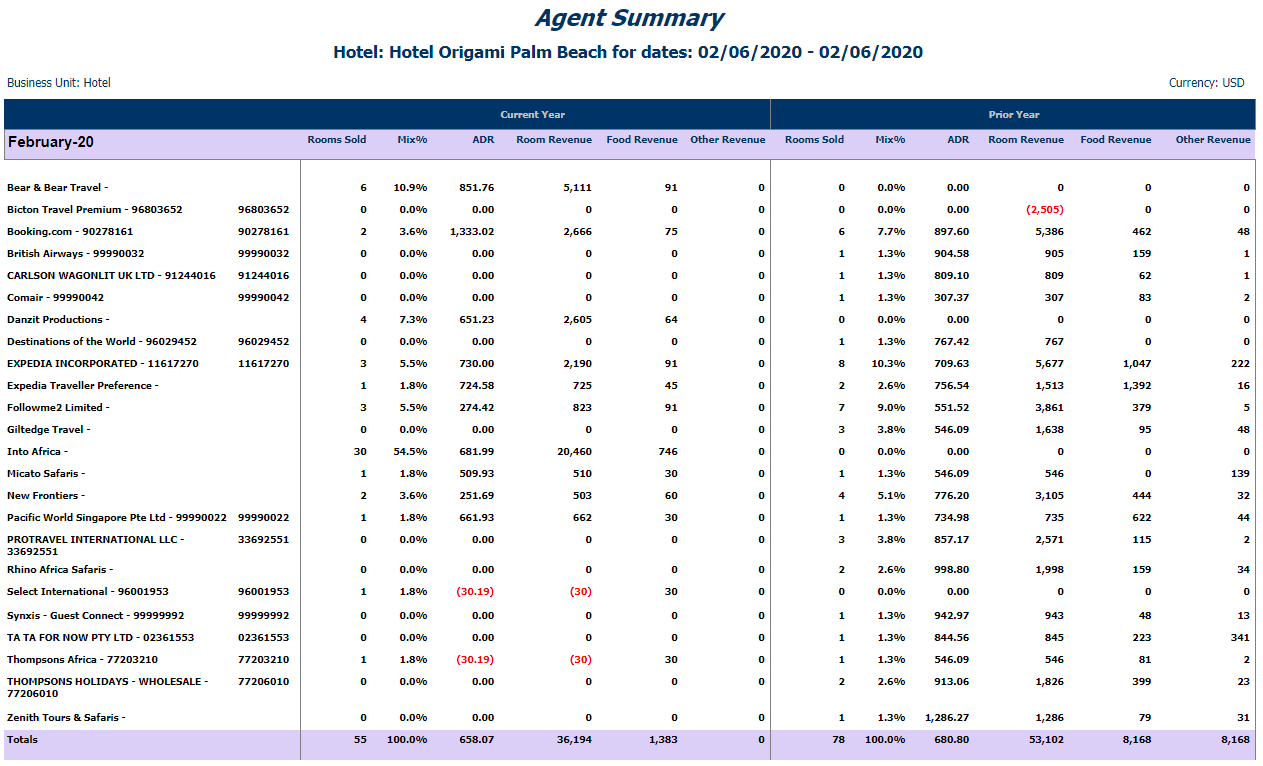1263x766 pixels.
Task: Select Followme2 prior room revenue '3,861'
Action: [x=1049, y=408]
